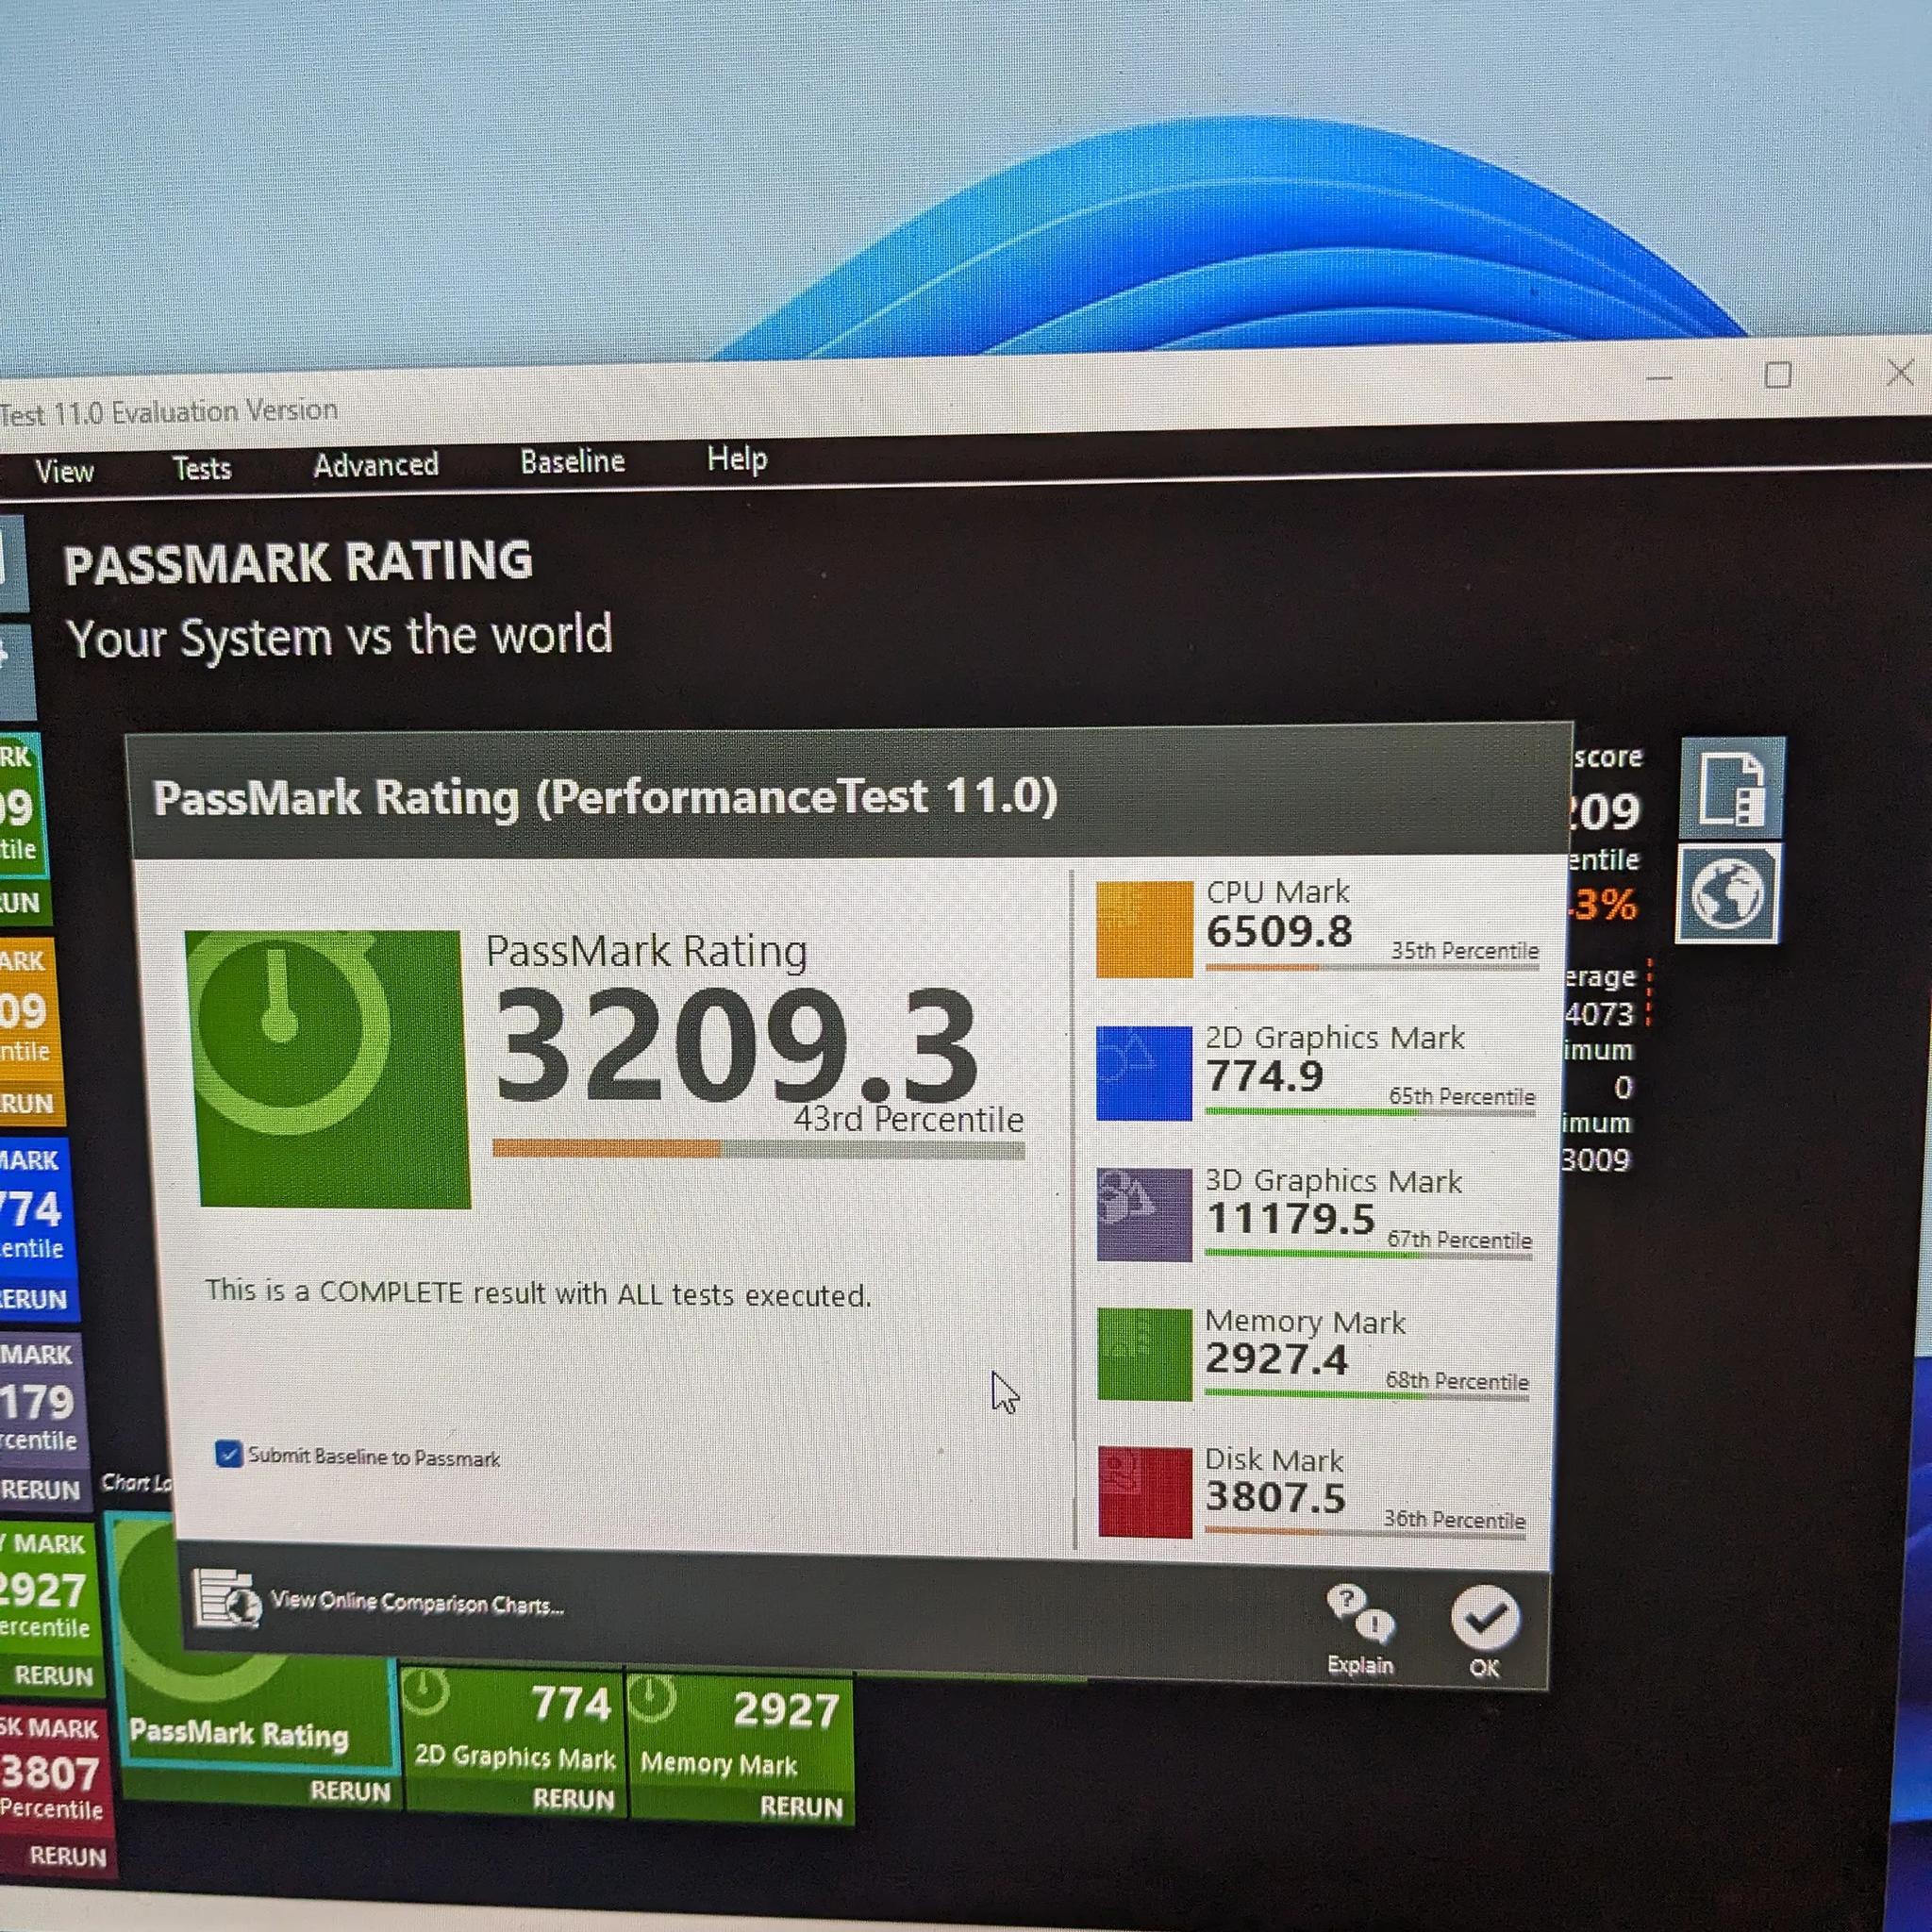Click the orange CPU Mark icon
The height and width of the screenshot is (1932, 1932).
(1144, 928)
